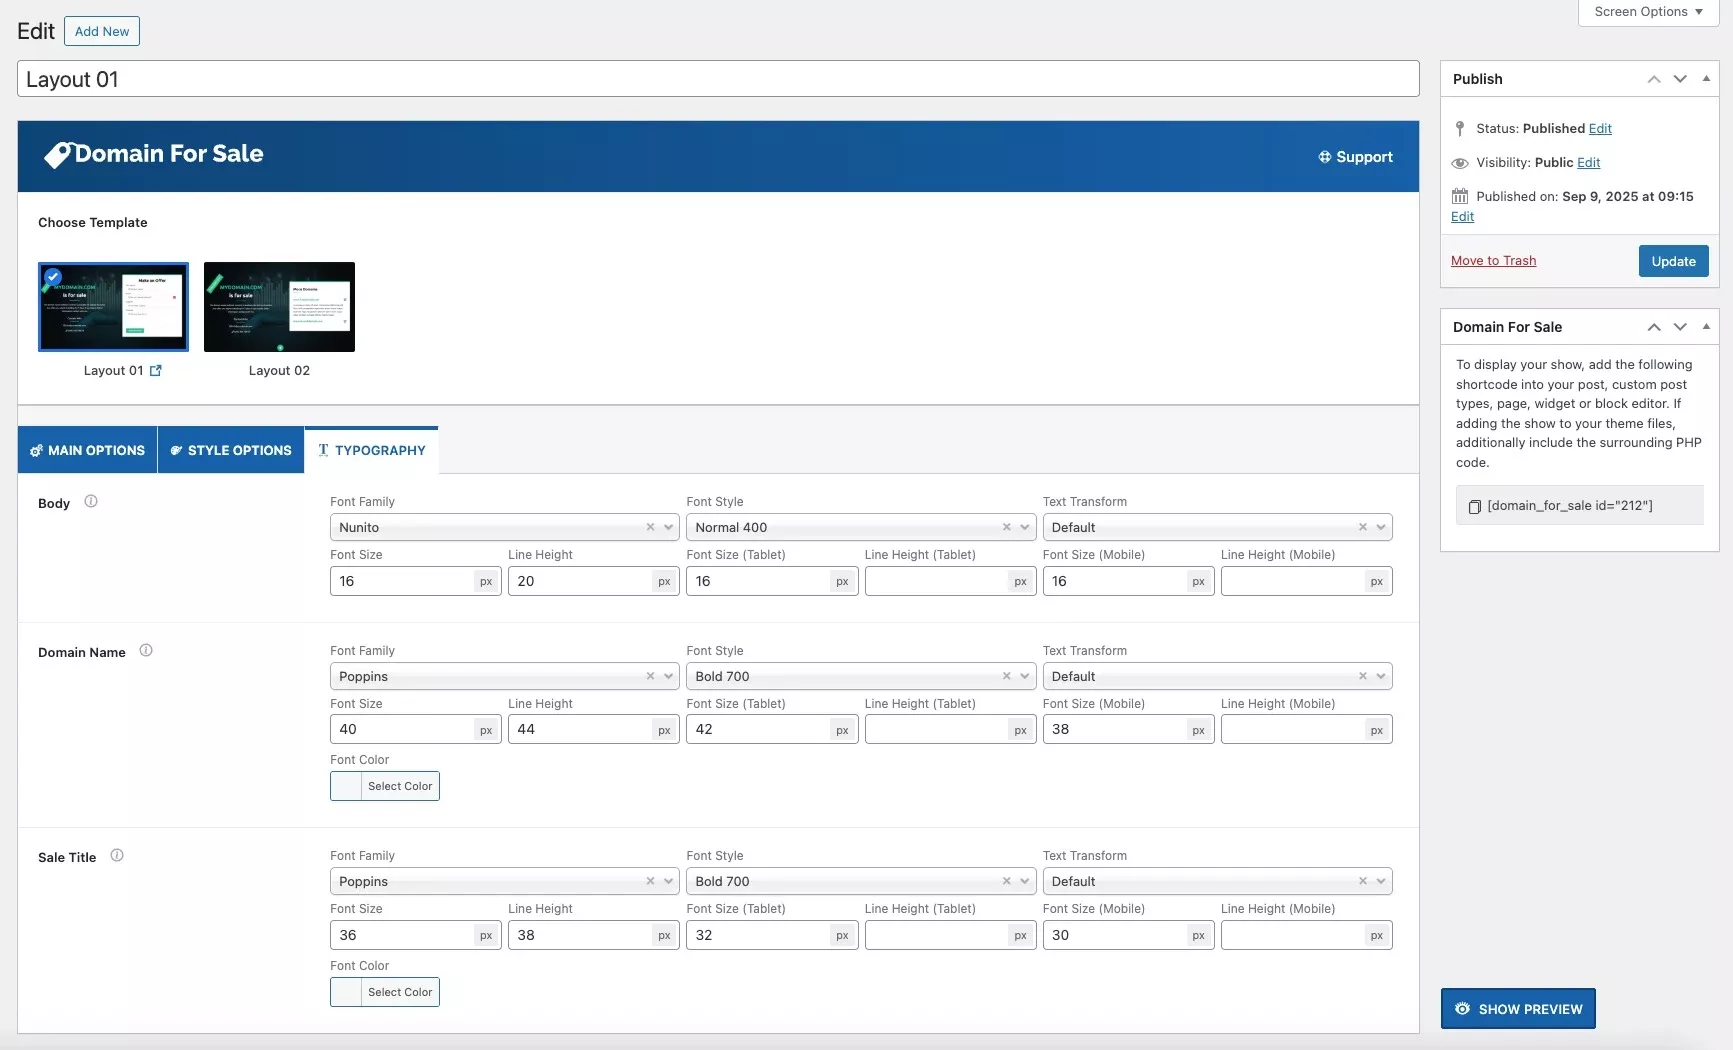Move Publish panel down with arrow
1733x1050 pixels.
tap(1680, 79)
